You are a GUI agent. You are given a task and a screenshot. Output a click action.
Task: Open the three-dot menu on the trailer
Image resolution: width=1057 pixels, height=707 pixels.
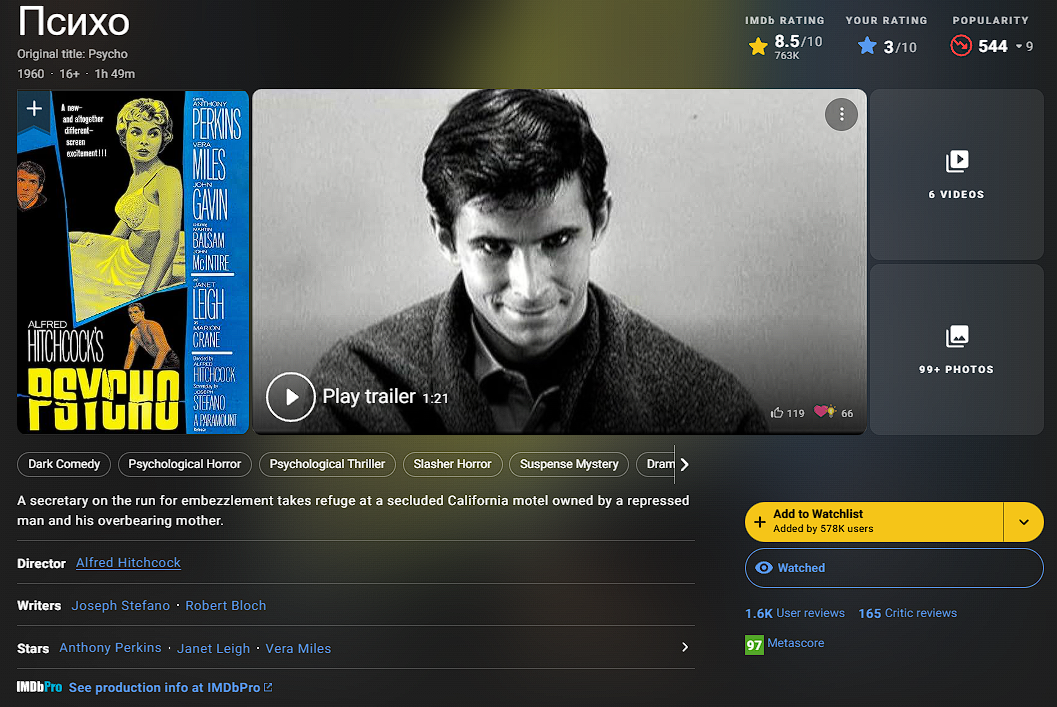[x=841, y=115]
